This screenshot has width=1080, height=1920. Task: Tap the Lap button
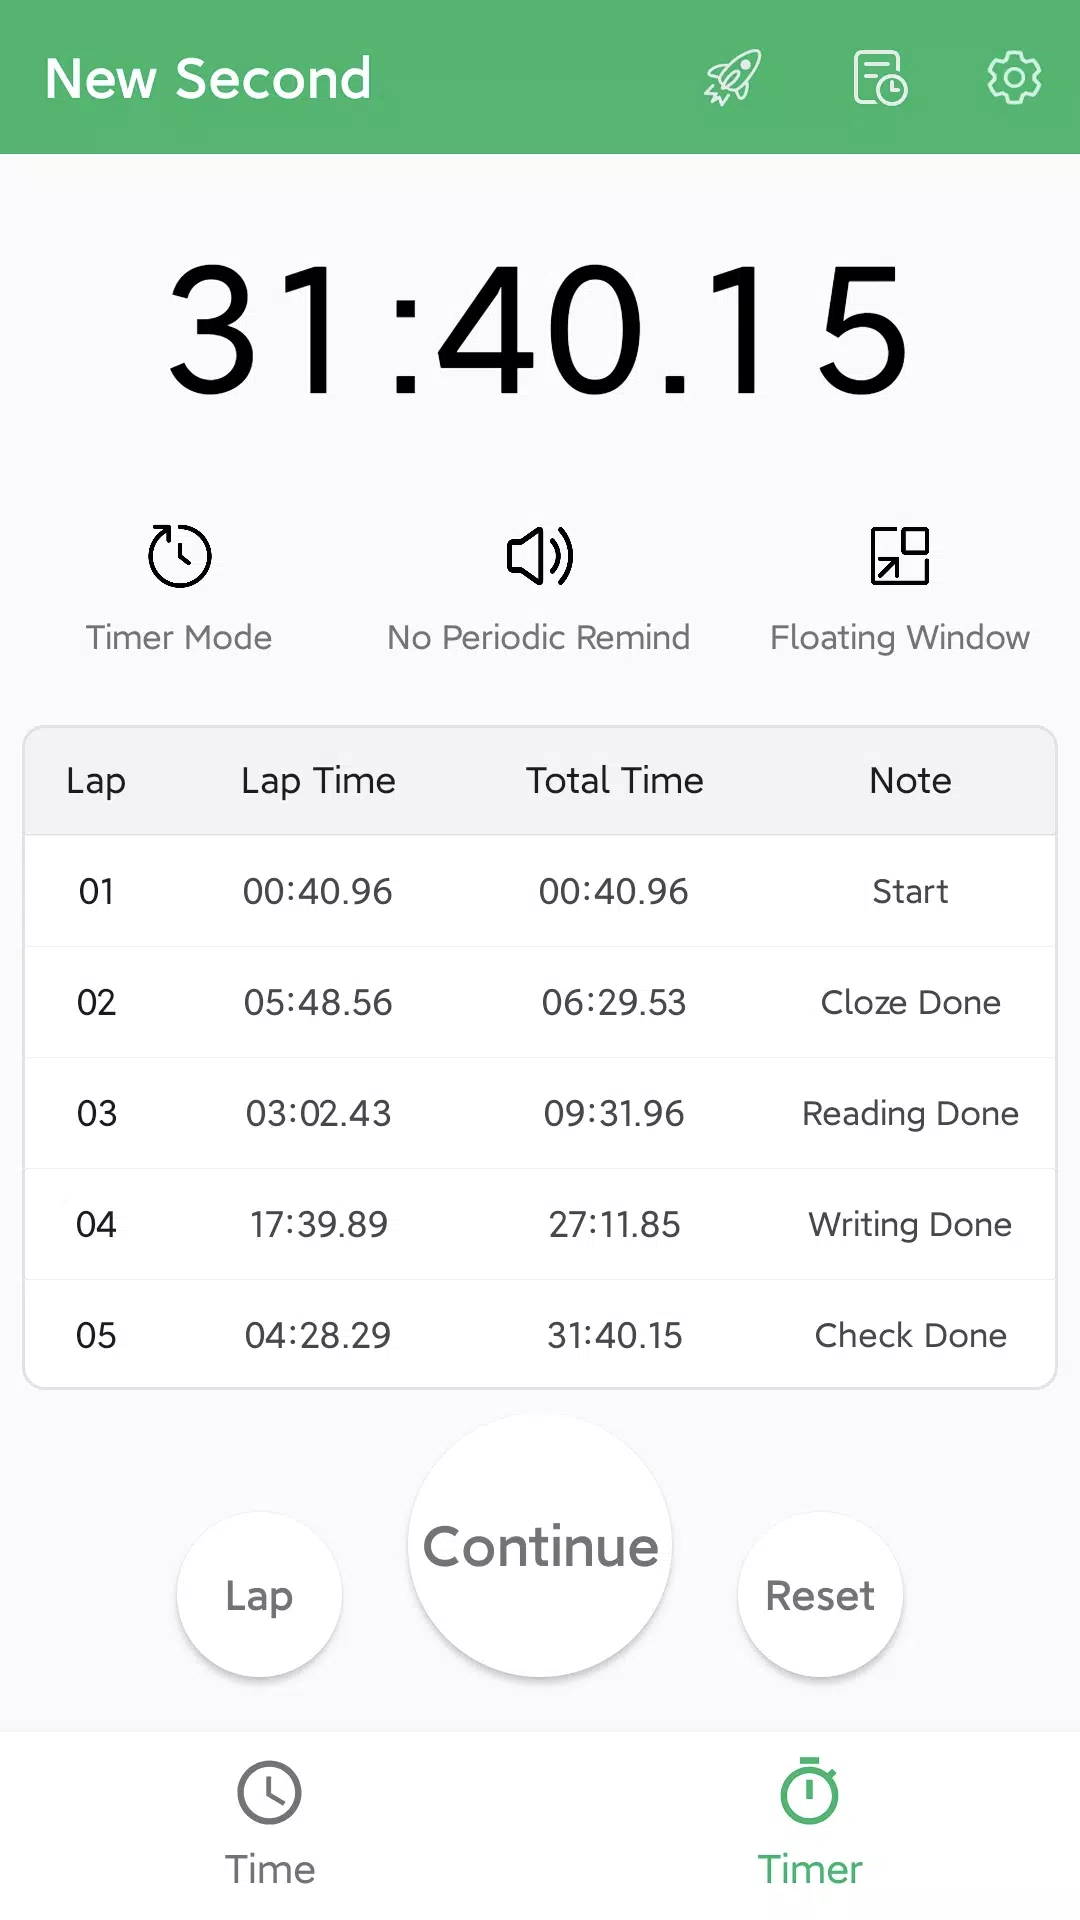click(259, 1595)
